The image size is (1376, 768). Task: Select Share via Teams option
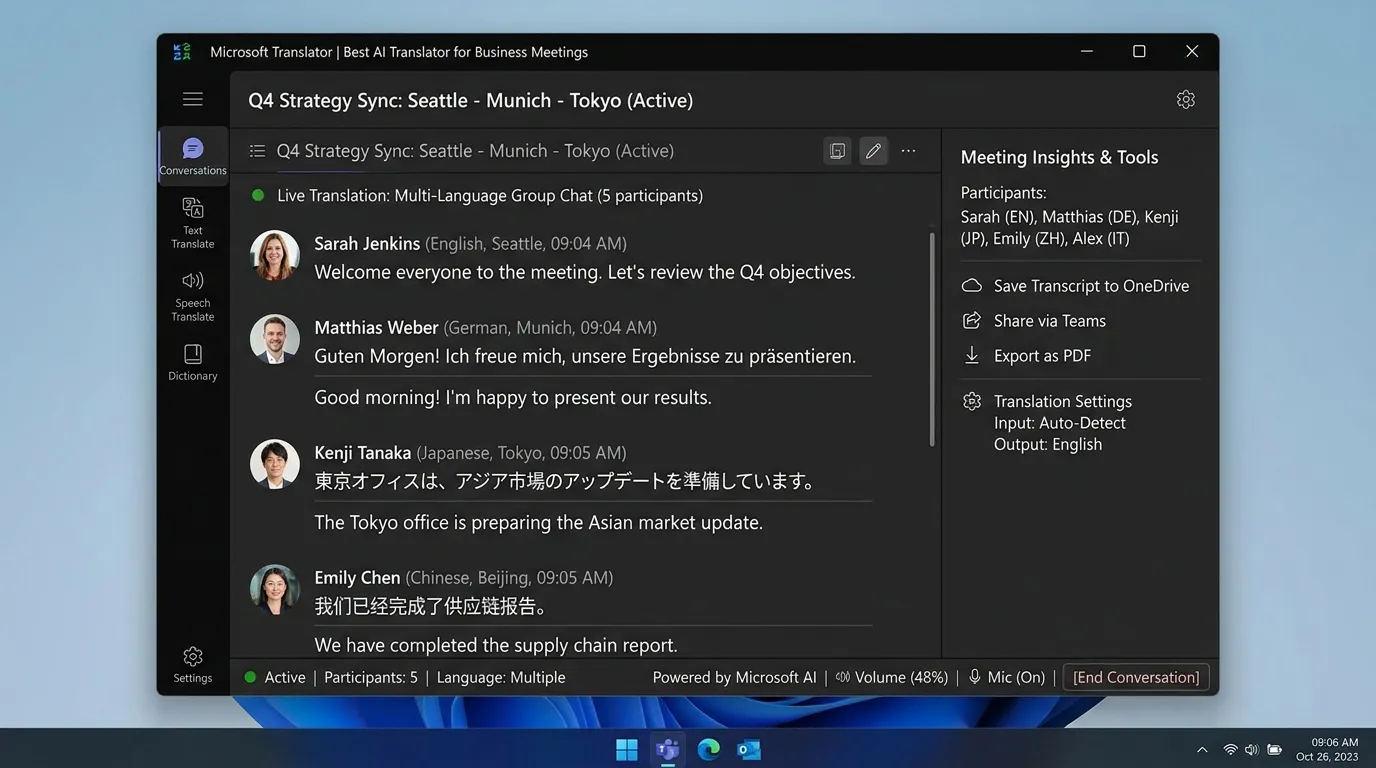pos(1050,321)
